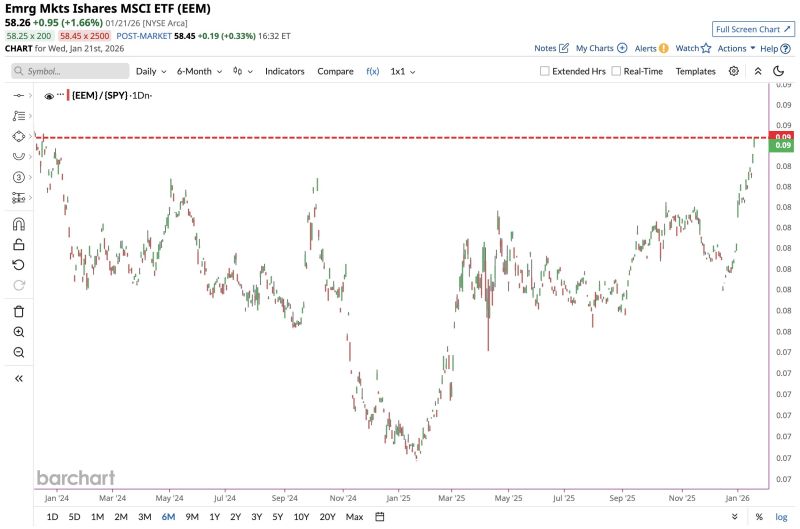The width and height of the screenshot is (800, 529).
Task: Click the Alerts exclamation icon
Action: (x=663, y=48)
